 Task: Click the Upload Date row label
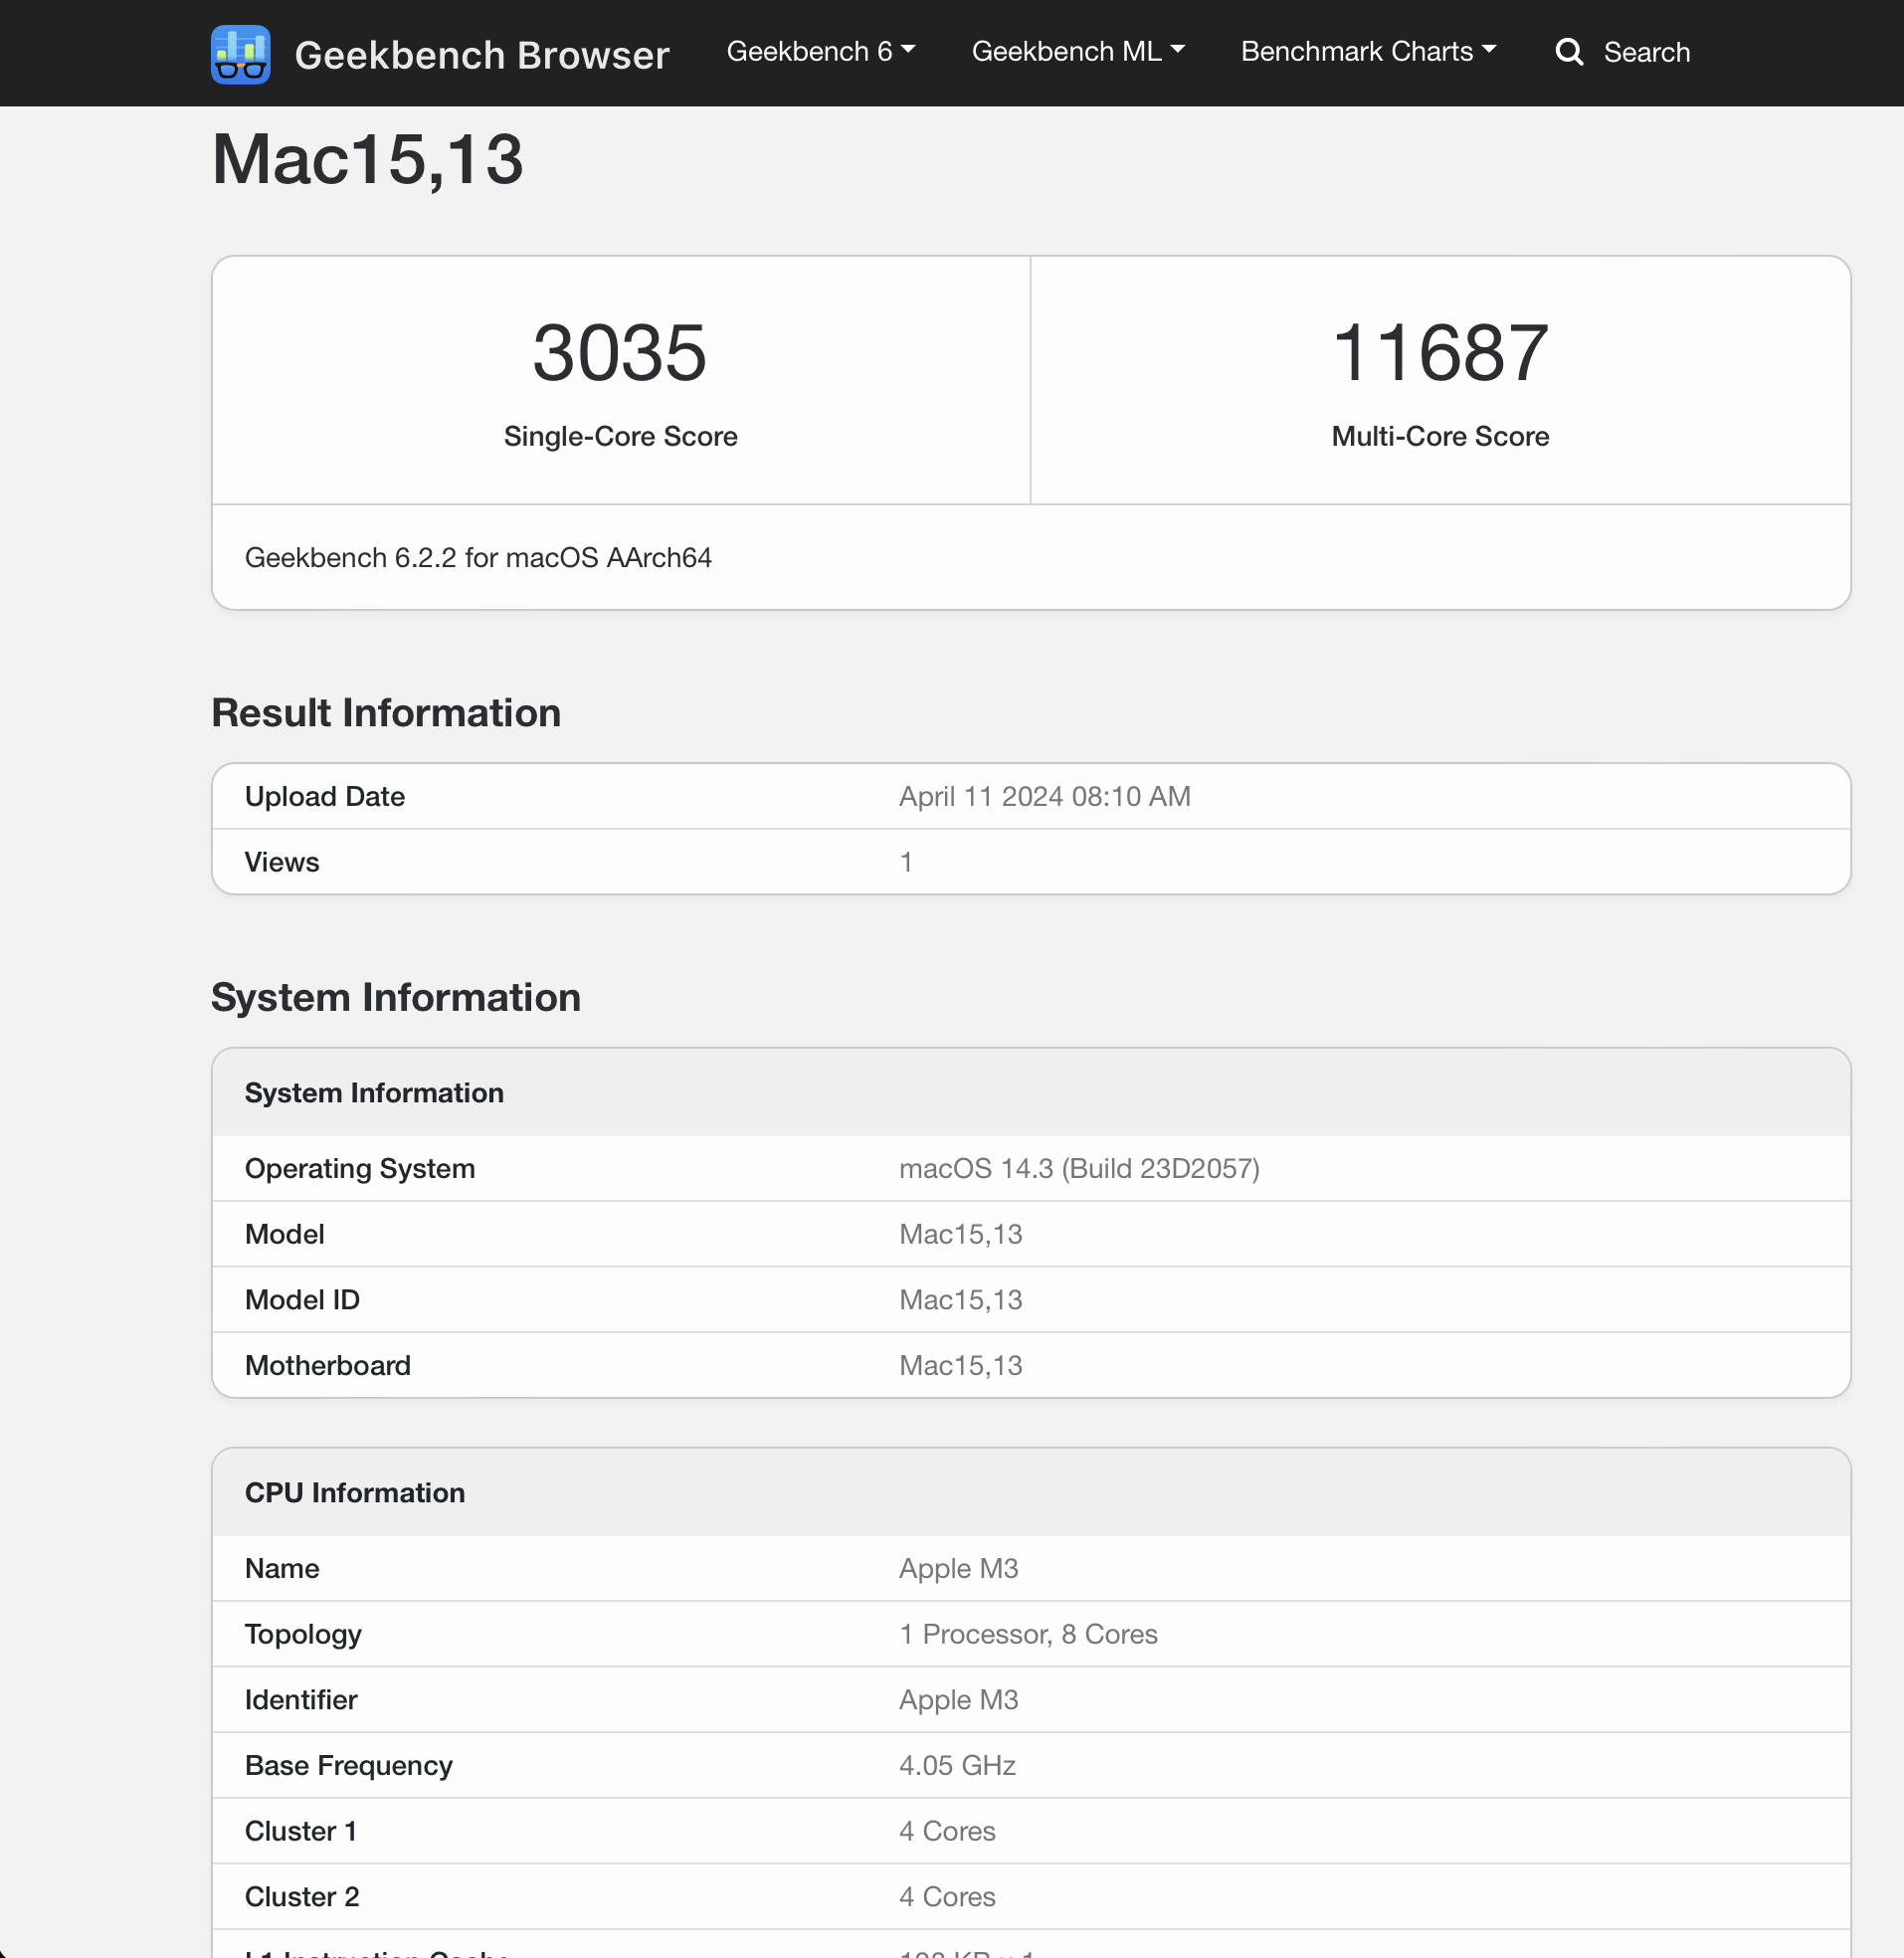click(x=325, y=796)
